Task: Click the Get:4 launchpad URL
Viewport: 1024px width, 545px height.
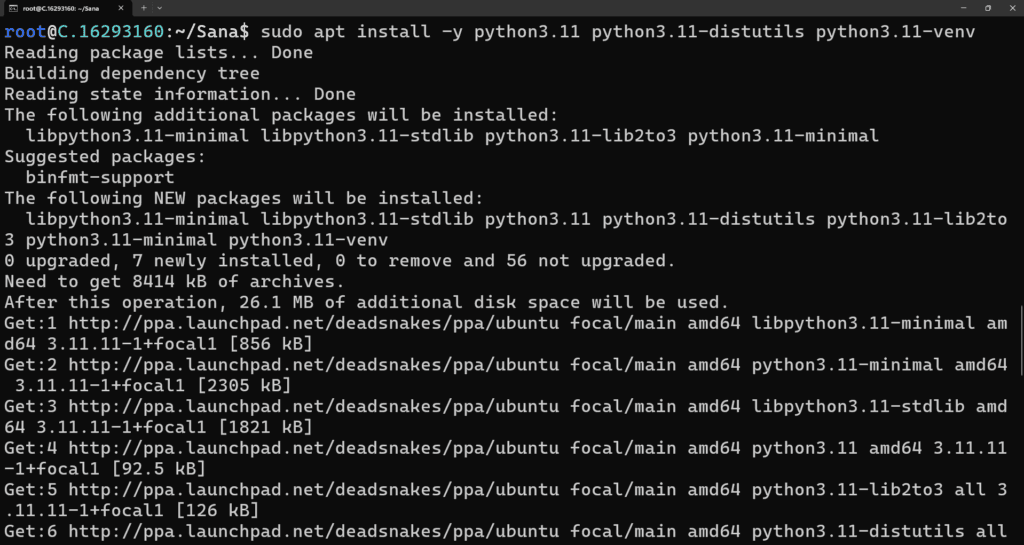Action: (313, 448)
